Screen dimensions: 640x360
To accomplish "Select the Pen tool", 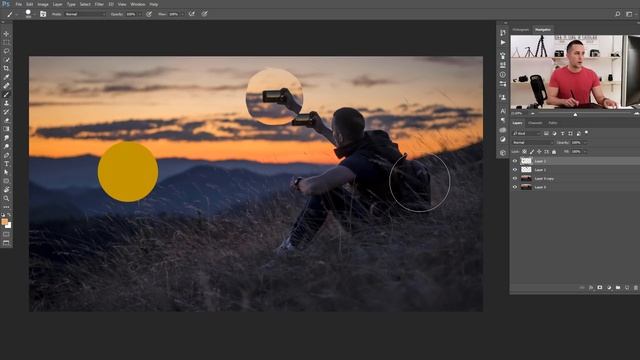I will coord(6,155).
